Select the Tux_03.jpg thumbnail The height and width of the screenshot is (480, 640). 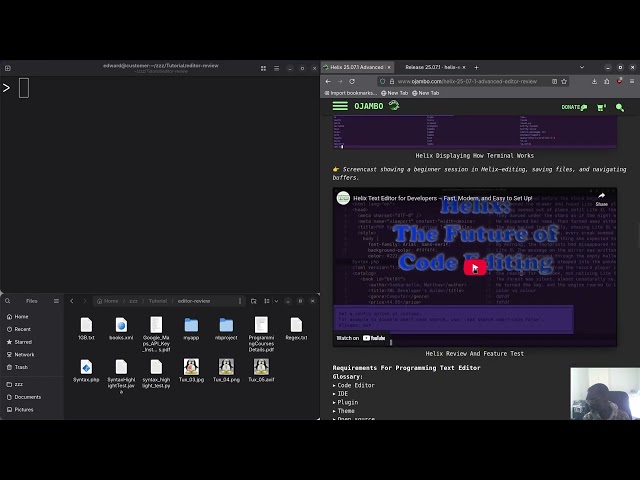(191, 370)
